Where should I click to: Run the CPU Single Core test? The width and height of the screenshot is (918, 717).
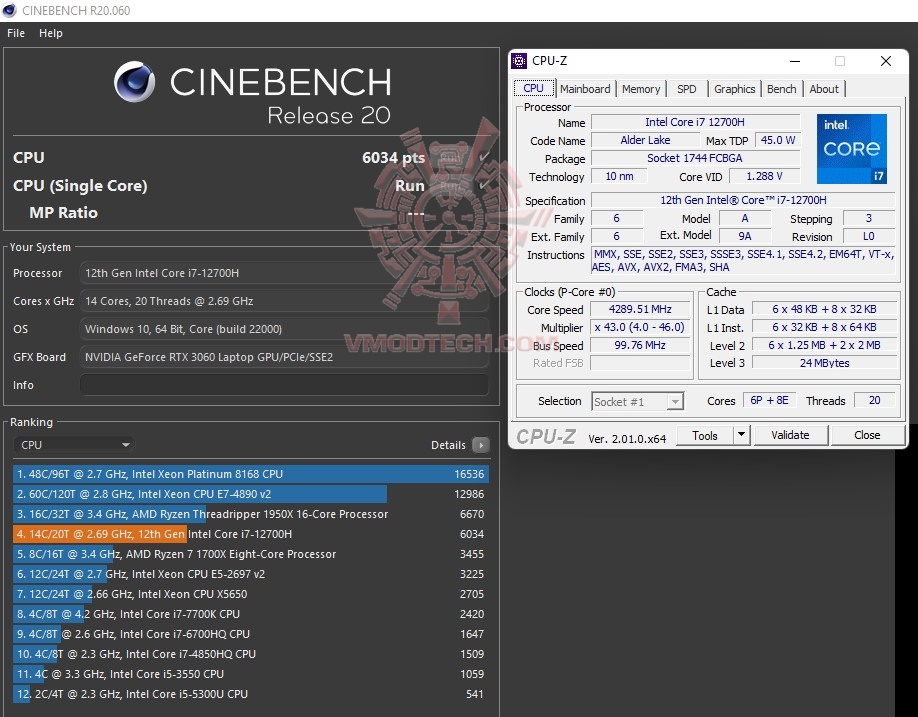click(x=450, y=186)
